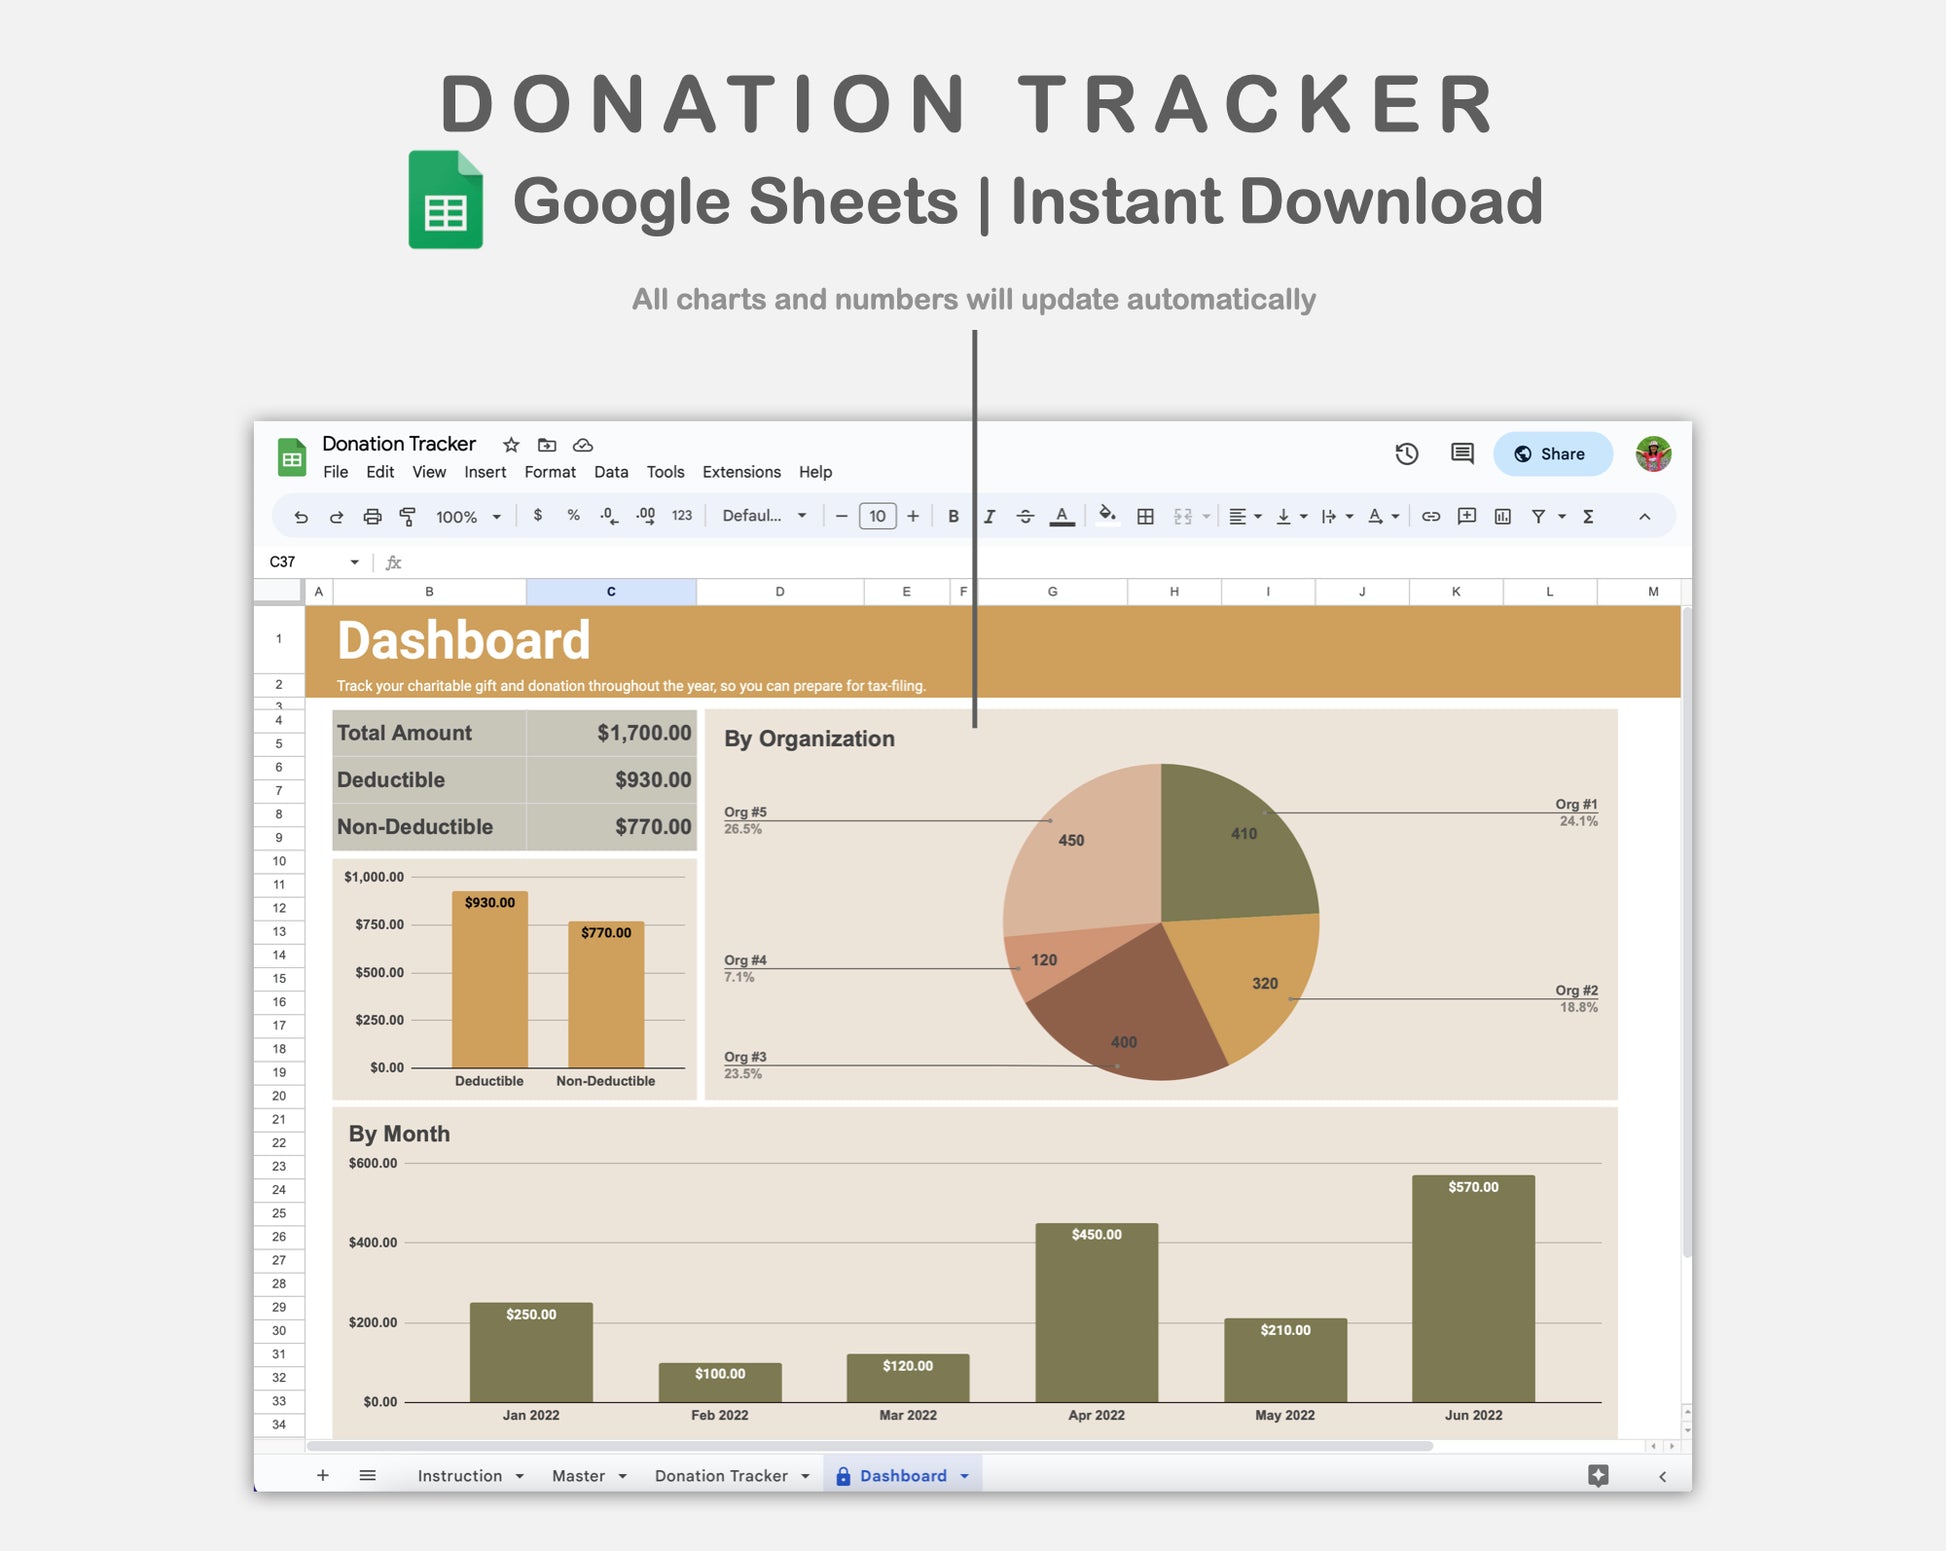Viewport: 1946px width, 1551px height.
Task: Star the Donation Tracker document
Action: click(x=511, y=445)
